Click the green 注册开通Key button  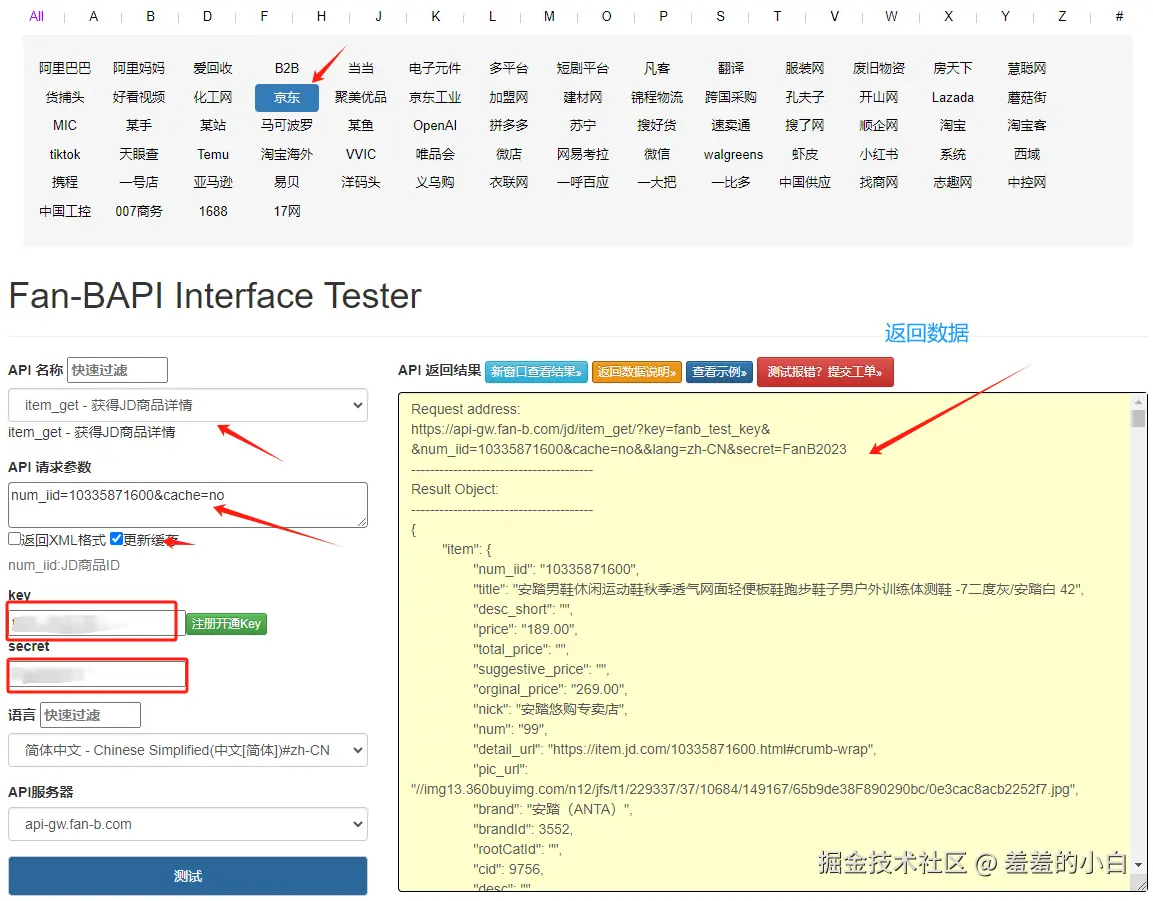coord(226,624)
